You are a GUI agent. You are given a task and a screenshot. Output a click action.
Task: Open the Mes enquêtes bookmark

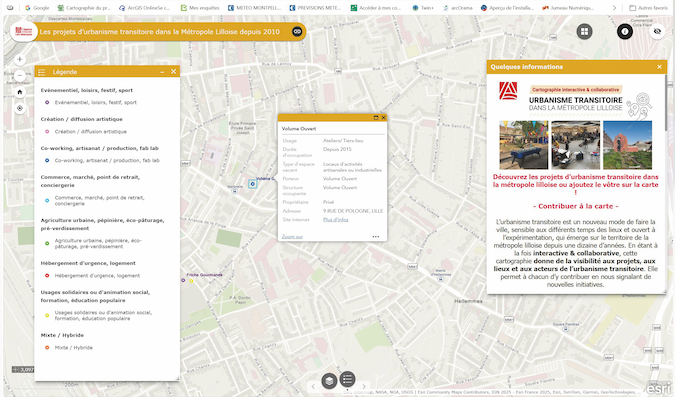pyautogui.click(x=200, y=8)
